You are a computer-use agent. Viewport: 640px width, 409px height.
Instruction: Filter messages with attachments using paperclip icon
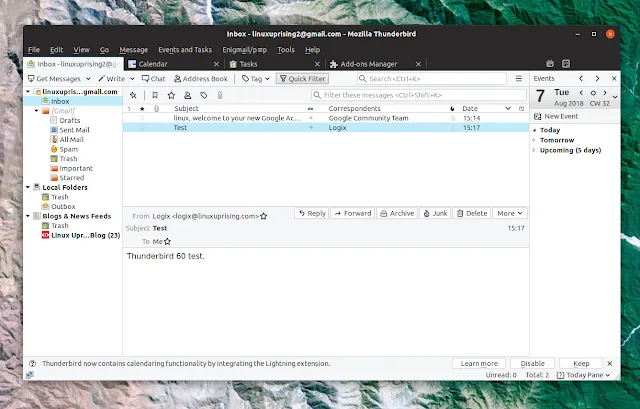(x=218, y=95)
